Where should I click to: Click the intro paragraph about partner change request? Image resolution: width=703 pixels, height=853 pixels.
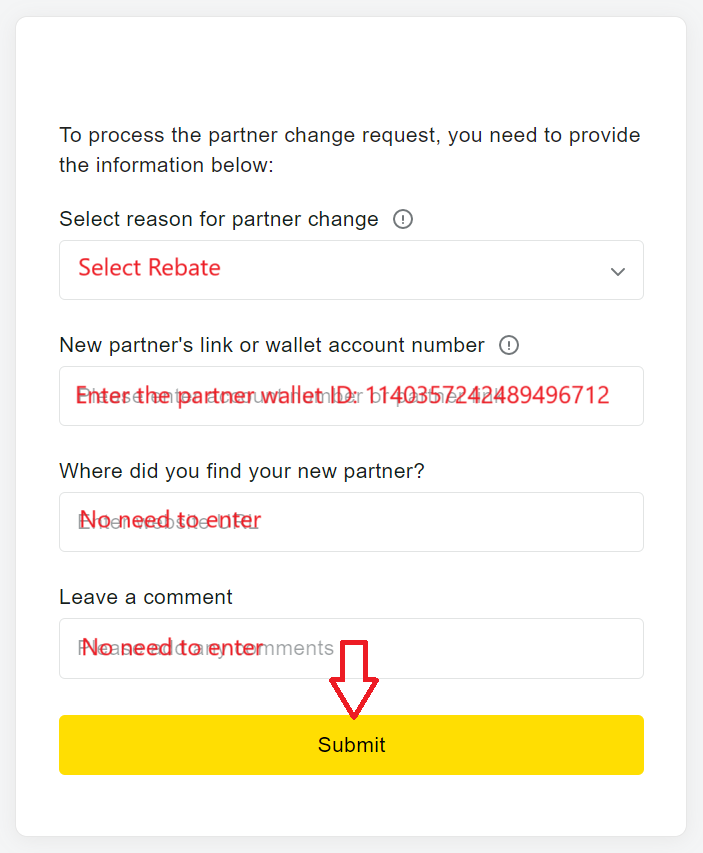pyautogui.click(x=349, y=150)
